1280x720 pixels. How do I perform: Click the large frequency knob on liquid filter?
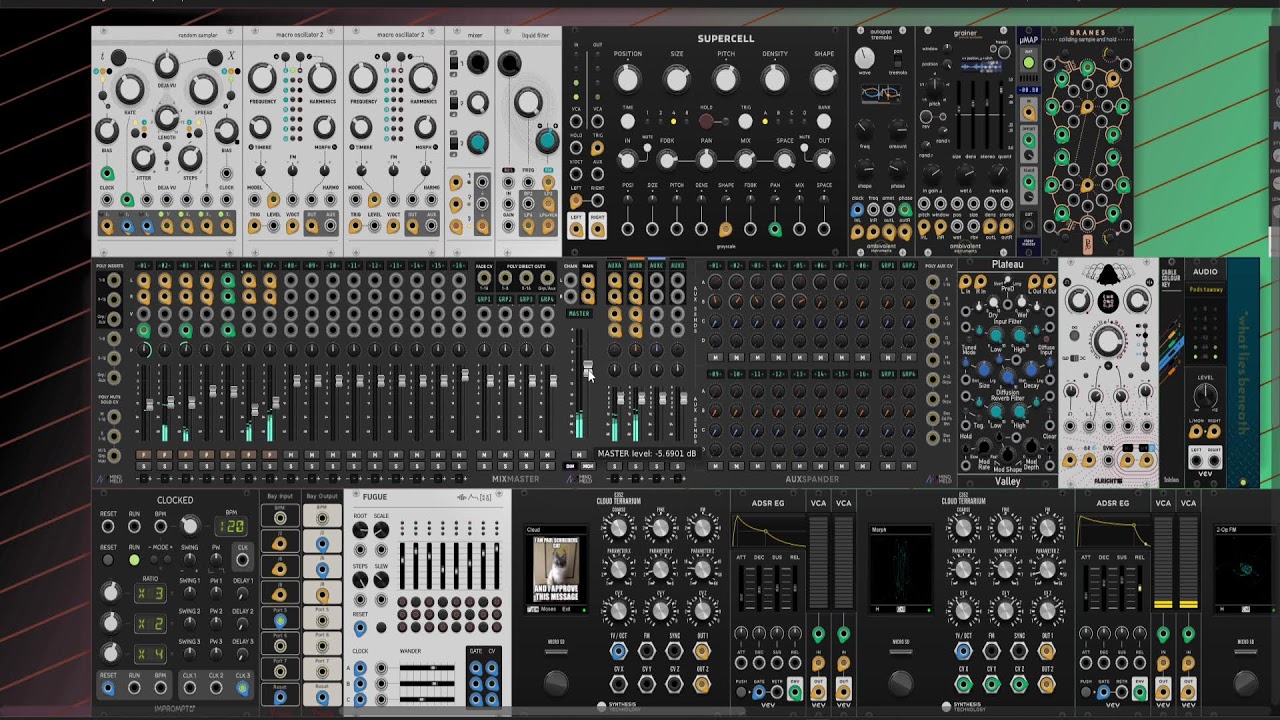tap(528, 102)
